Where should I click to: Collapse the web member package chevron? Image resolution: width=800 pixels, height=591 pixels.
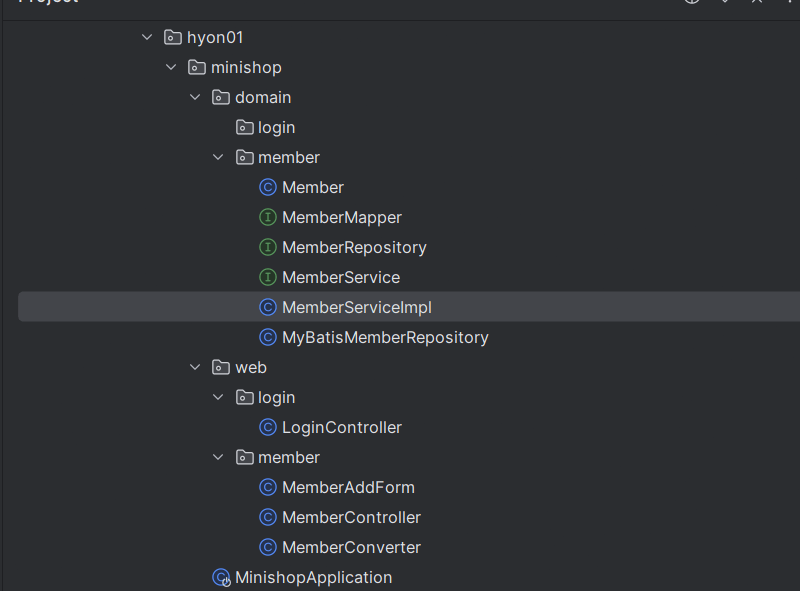coord(218,457)
